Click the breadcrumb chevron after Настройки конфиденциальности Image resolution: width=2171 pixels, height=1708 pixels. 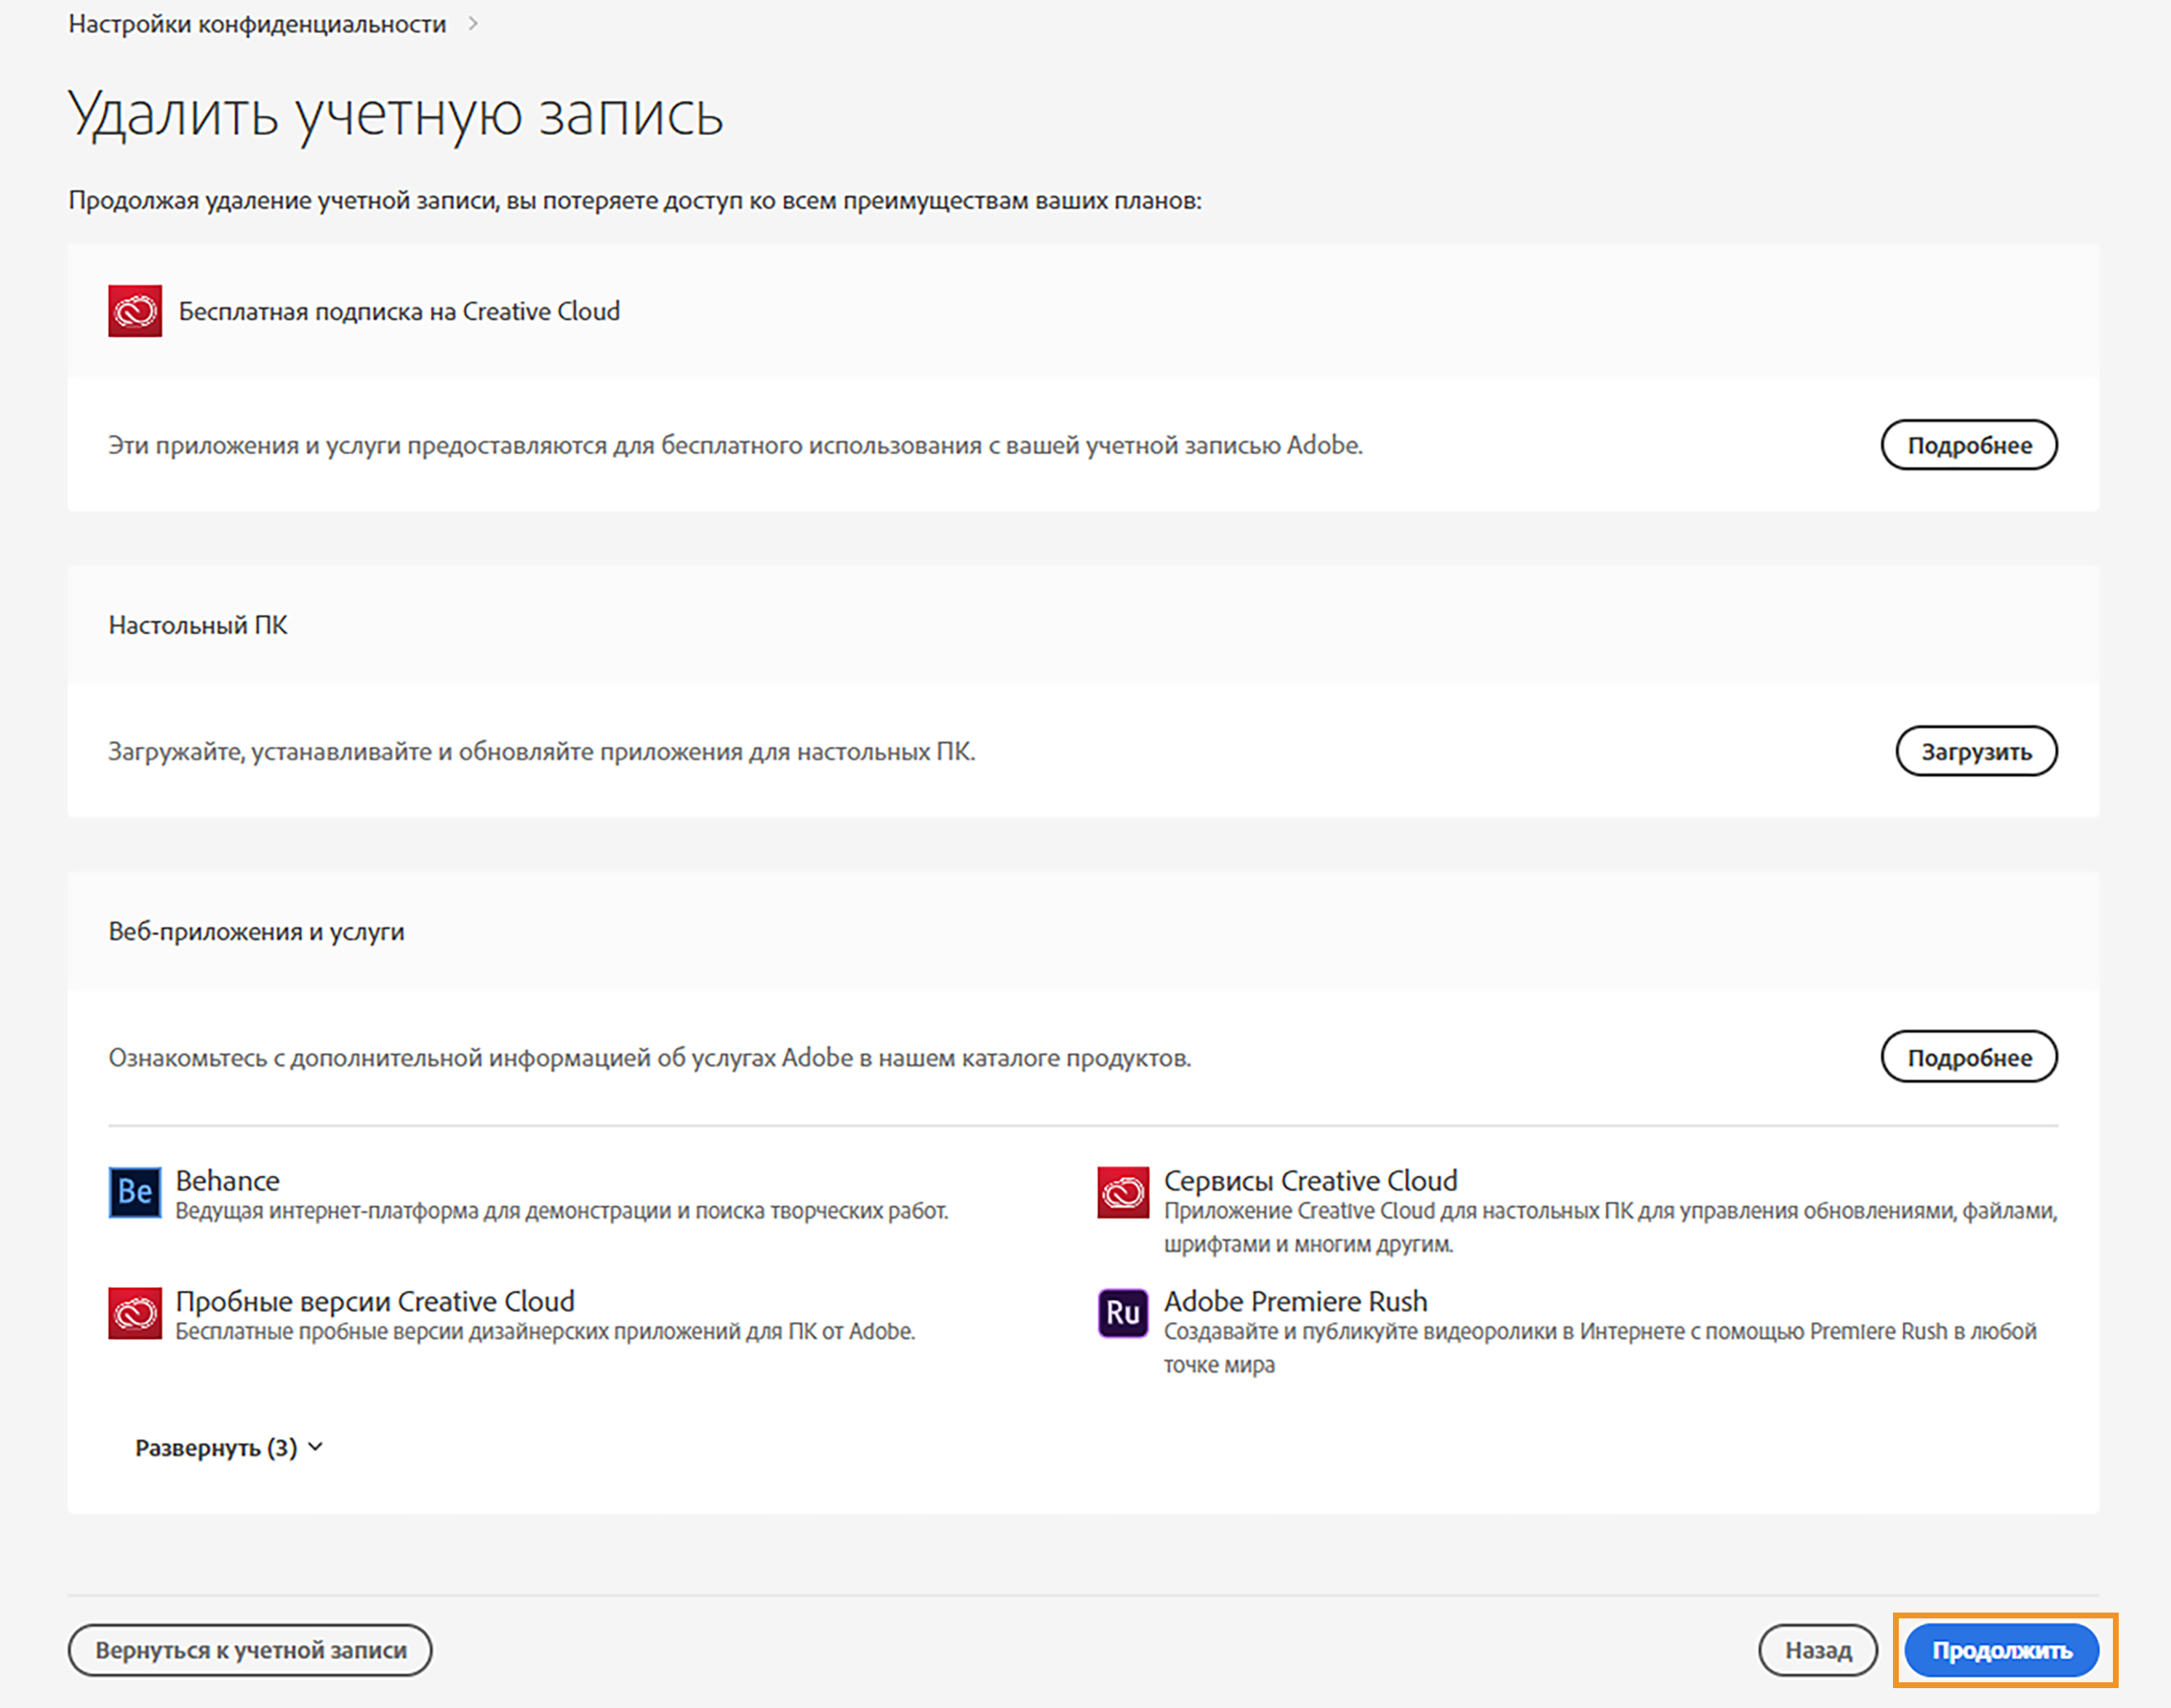[x=473, y=24]
